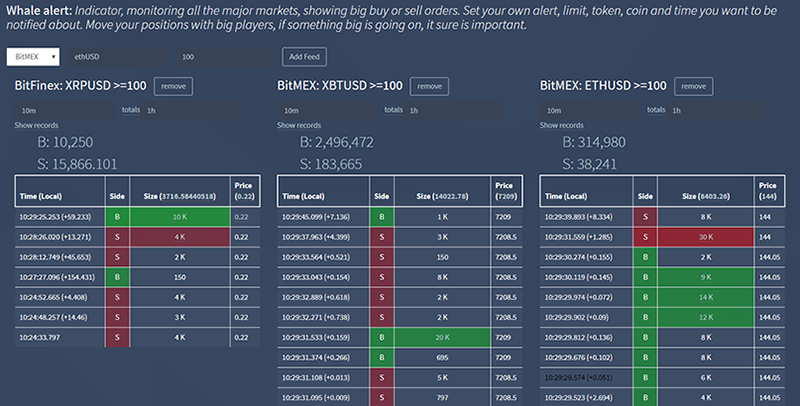Click Show records under XBTUSD feed
The width and height of the screenshot is (800, 406).
click(299, 125)
